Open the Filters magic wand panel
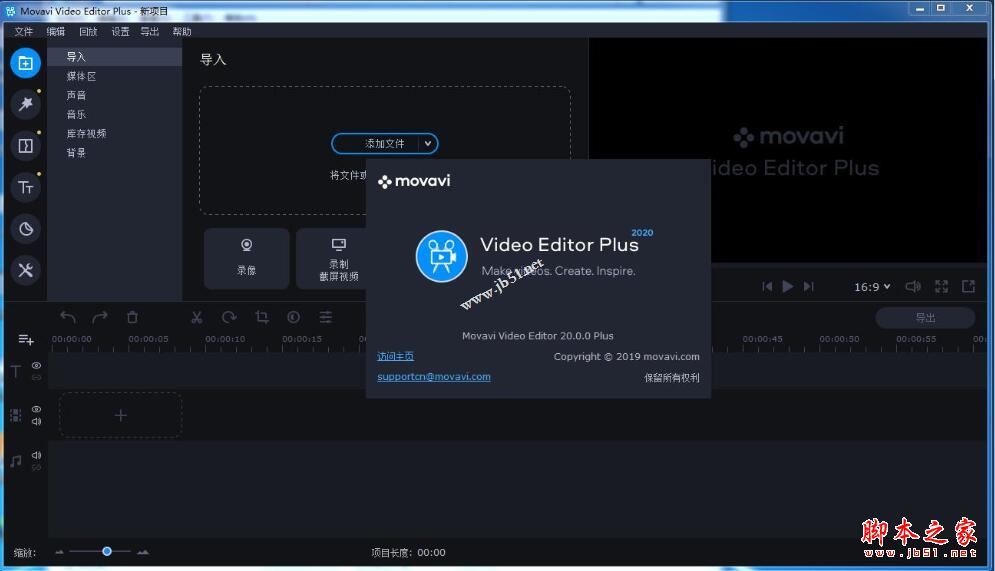The width and height of the screenshot is (995, 571). point(25,104)
